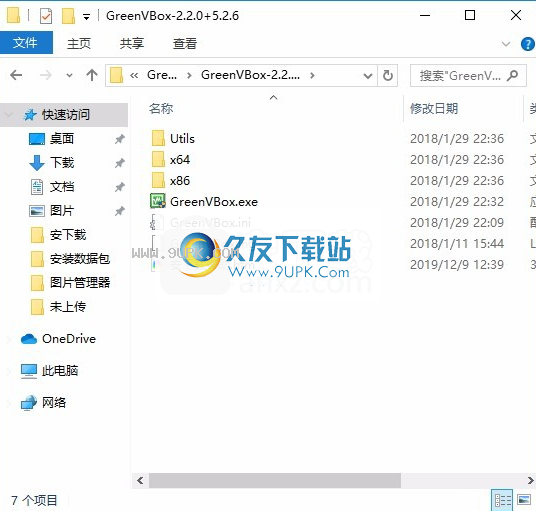Open the x86 folder icon
Image resolution: width=536 pixels, height=511 pixels.
158,180
